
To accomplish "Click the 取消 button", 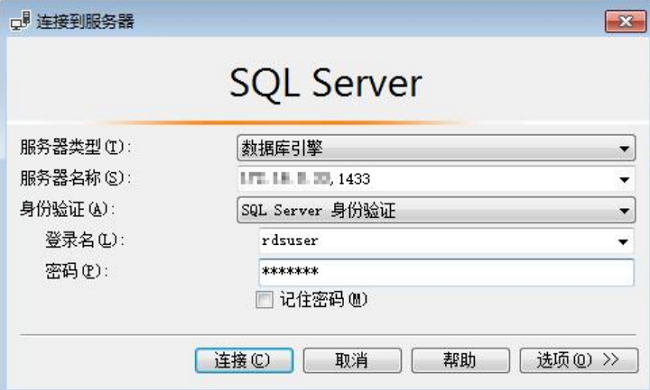I will tap(352, 360).
